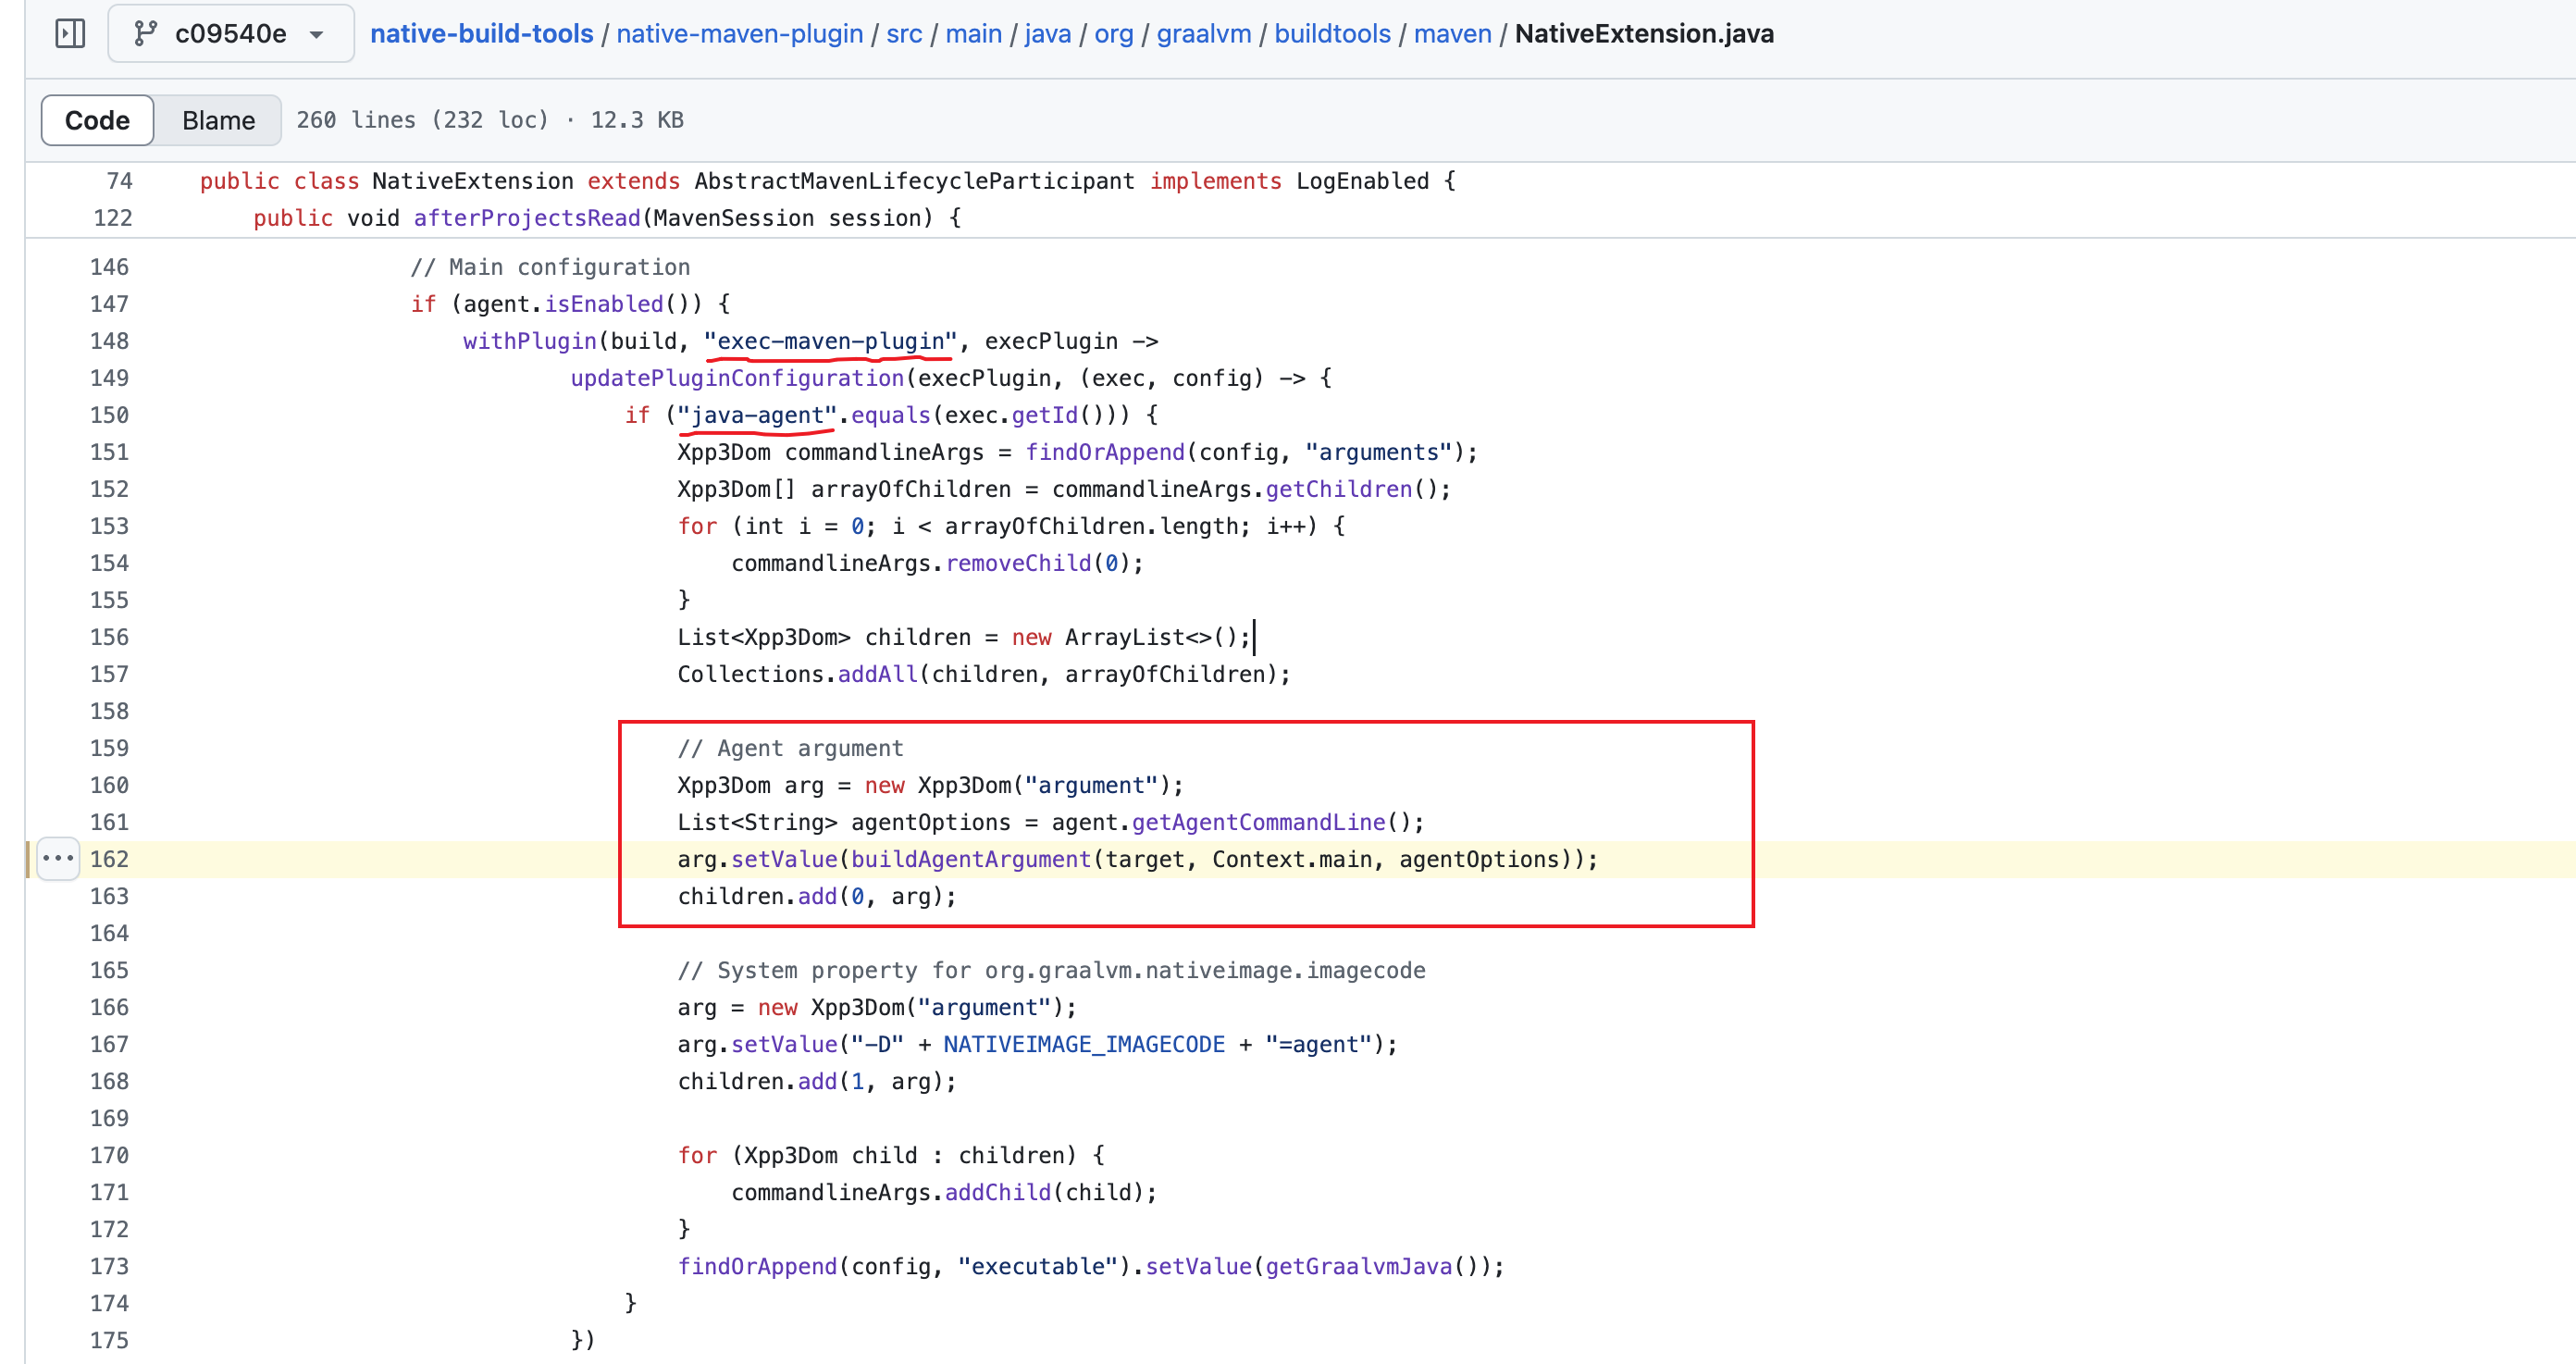Go to buildtools folder in breadcrumb
Viewport: 2576px width, 1364px height.
(x=1332, y=33)
